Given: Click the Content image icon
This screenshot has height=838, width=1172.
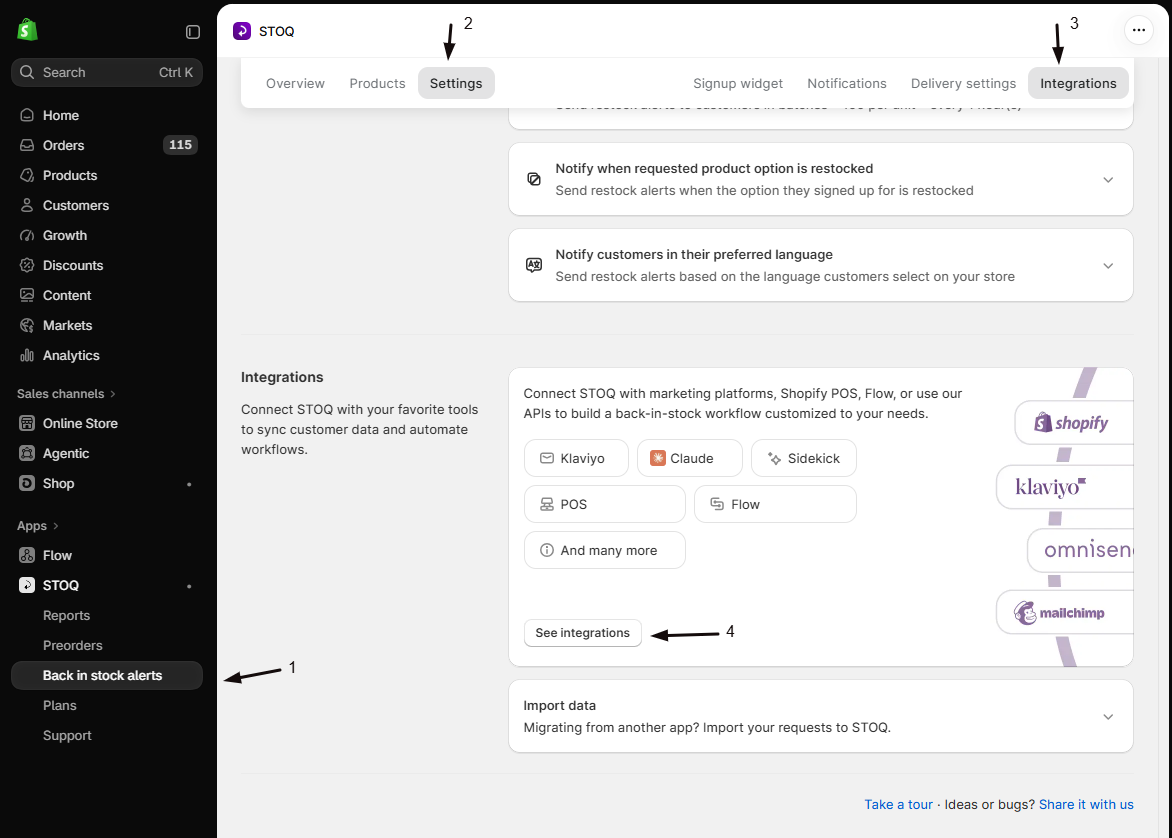Looking at the screenshot, I should (x=27, y=295).
